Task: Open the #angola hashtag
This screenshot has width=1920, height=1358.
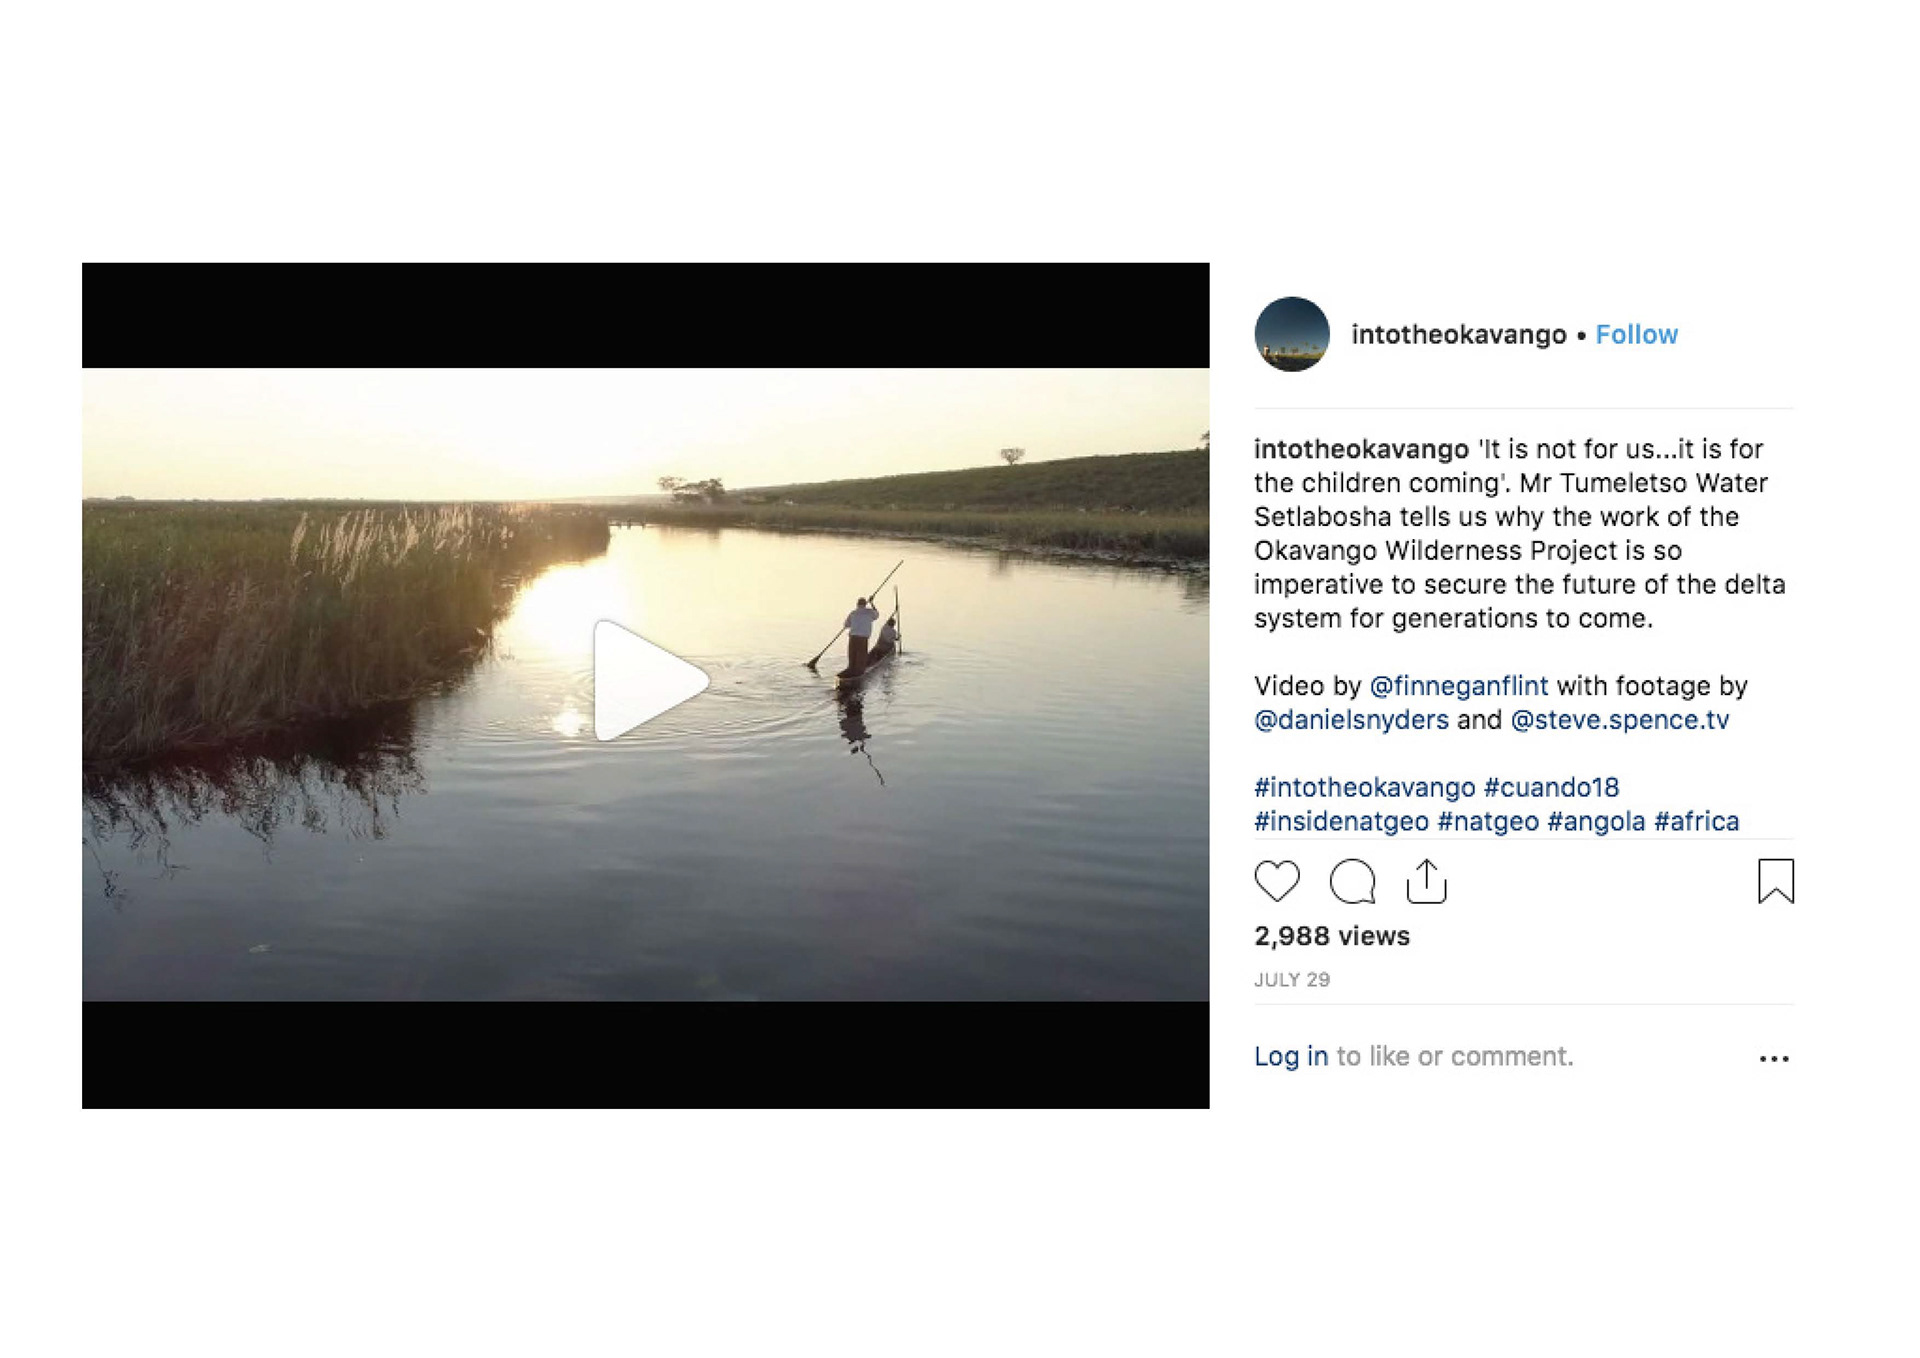Action: (x=1596, y=822)
